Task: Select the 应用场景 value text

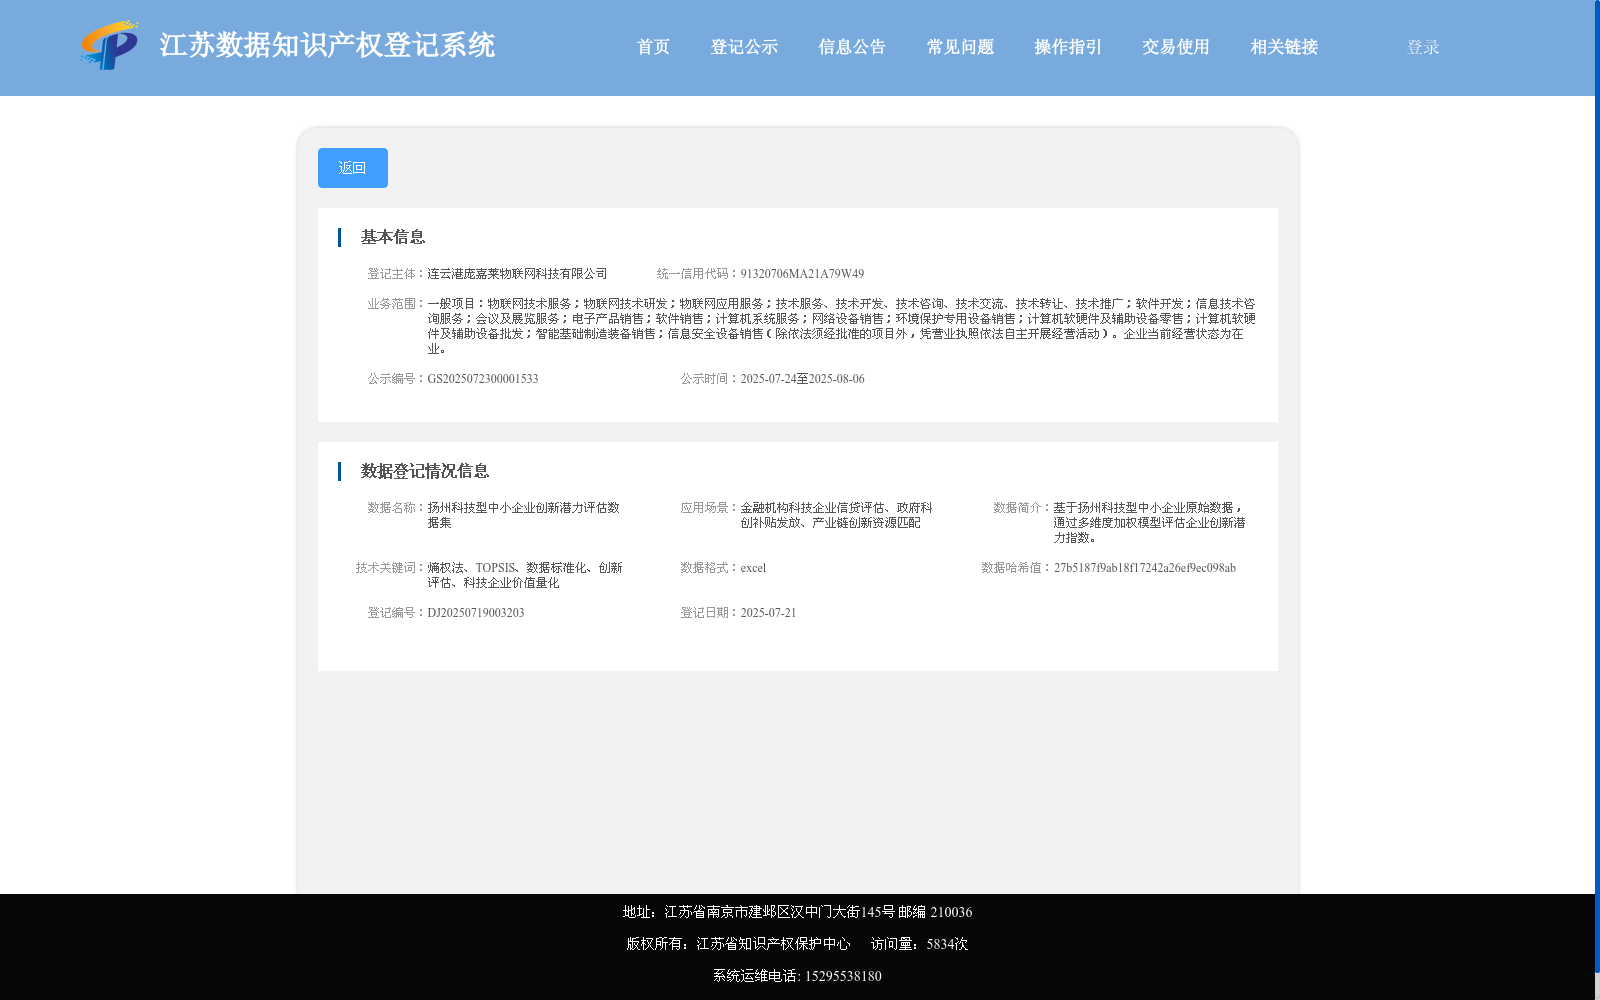Action: pos(836,515)
